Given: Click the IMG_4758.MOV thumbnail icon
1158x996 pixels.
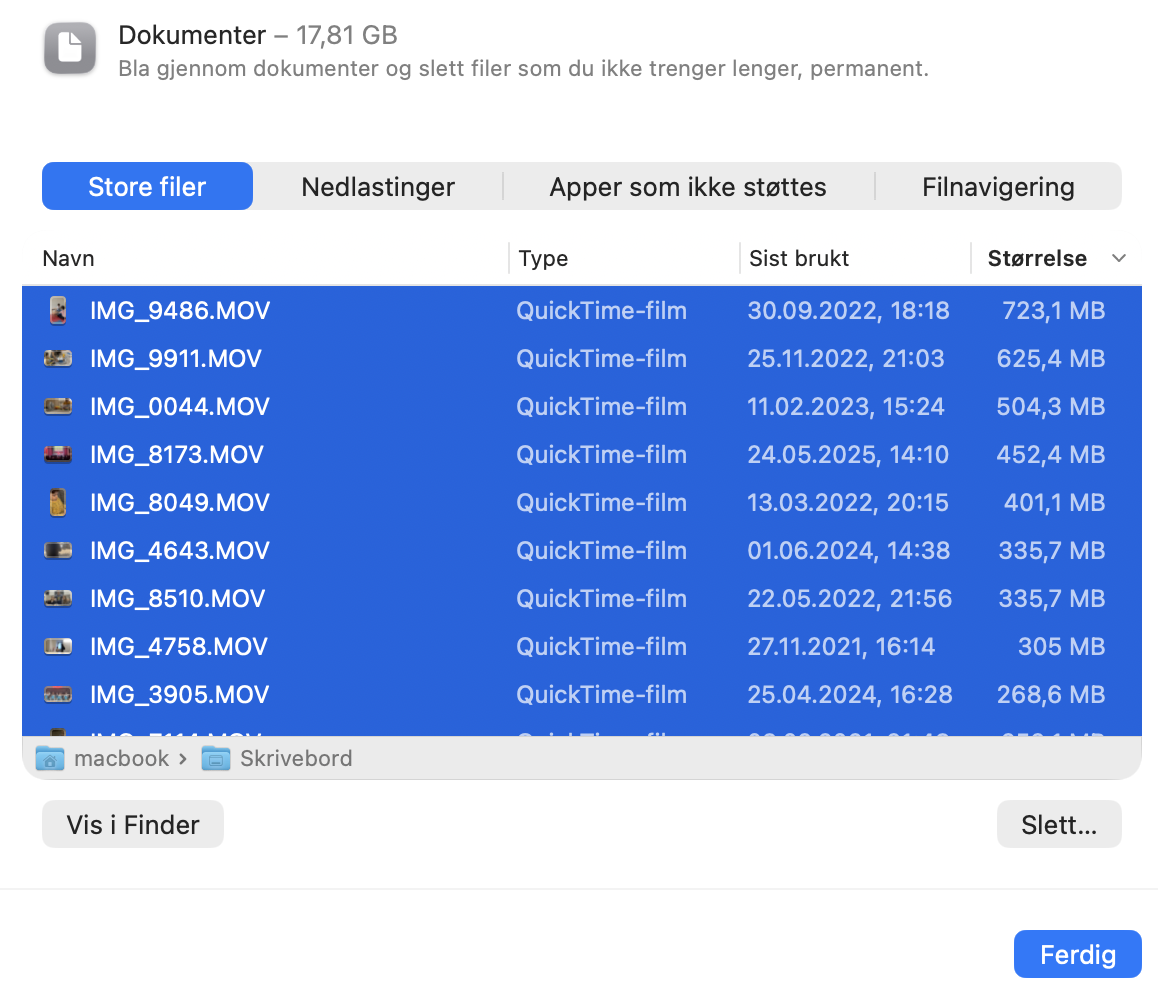Looking at the screenshot, I should [x=58, y=647].
